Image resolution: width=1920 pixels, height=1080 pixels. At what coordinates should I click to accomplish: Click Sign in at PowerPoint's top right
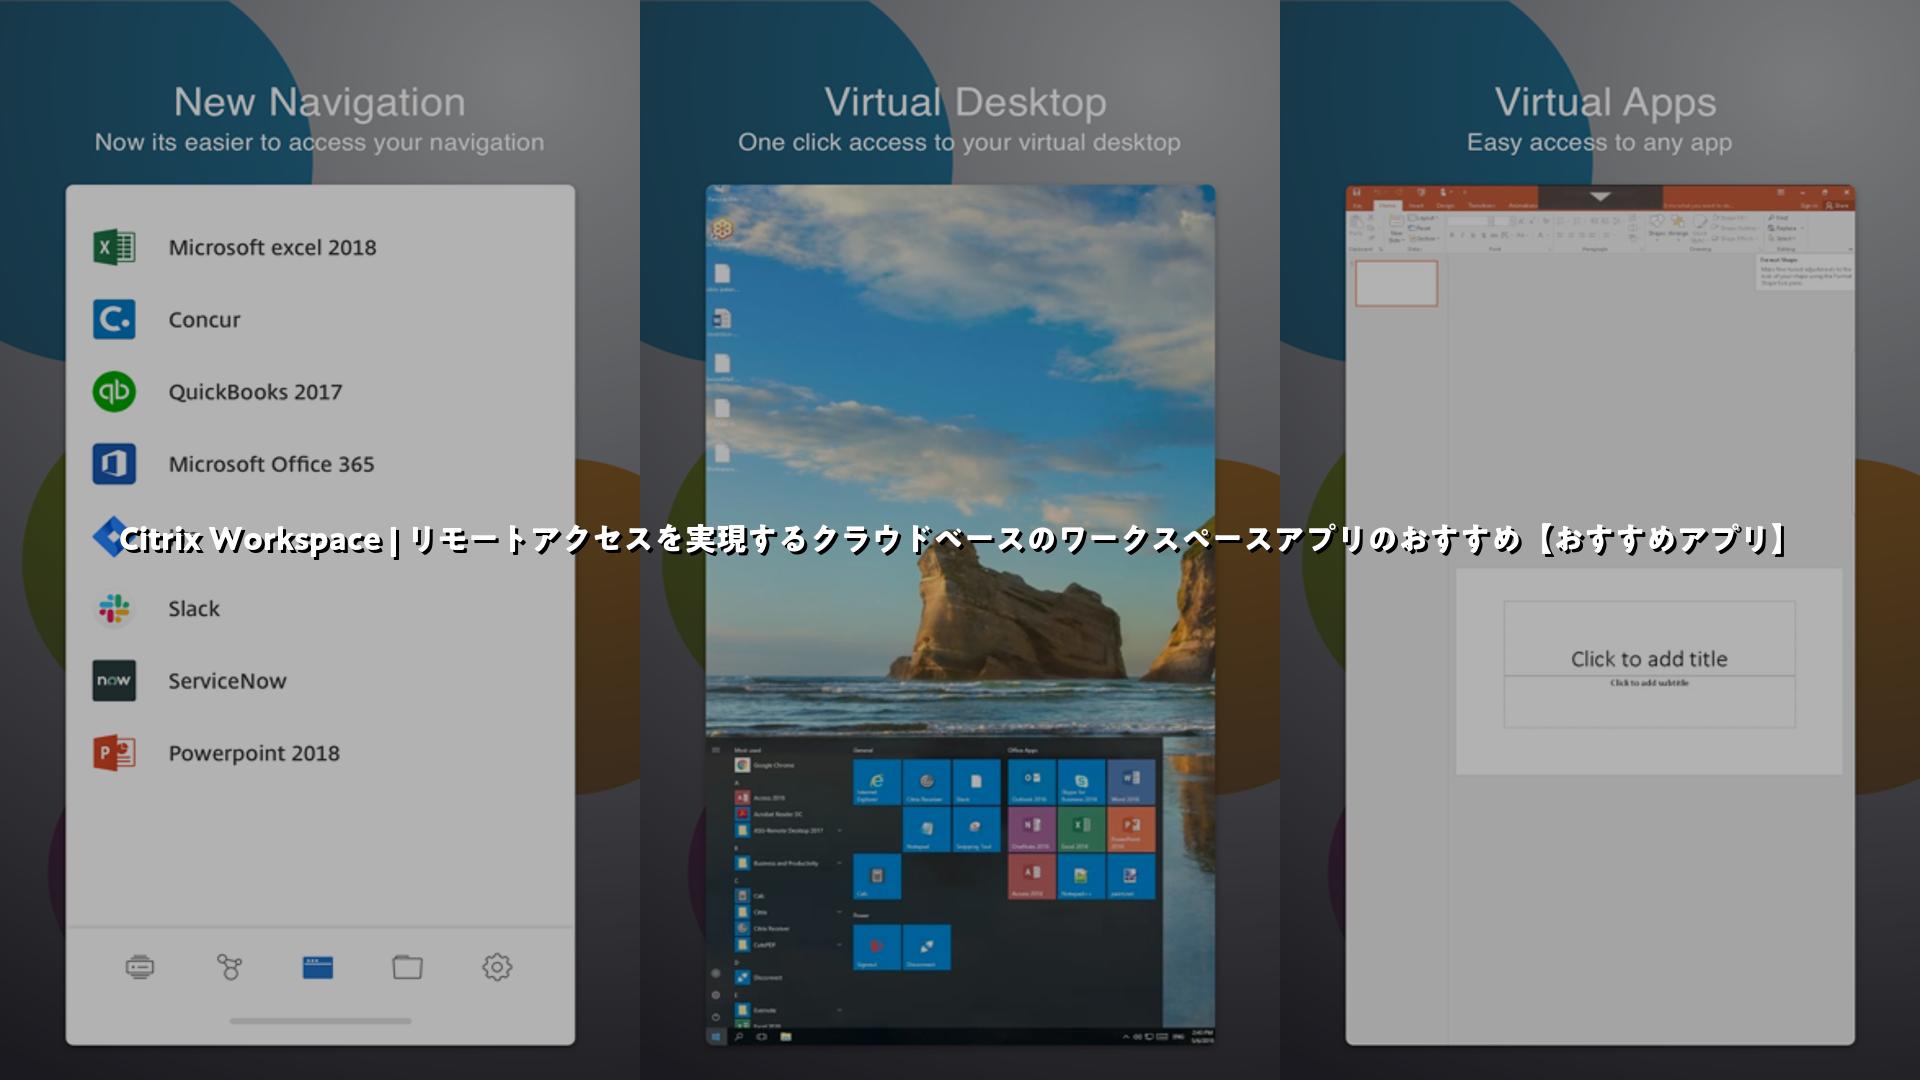point(1810,205)
